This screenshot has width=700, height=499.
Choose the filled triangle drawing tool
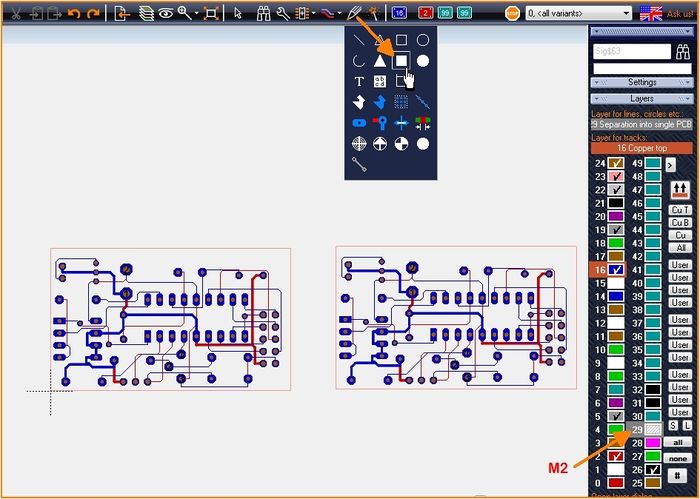(x=380, y=60)
